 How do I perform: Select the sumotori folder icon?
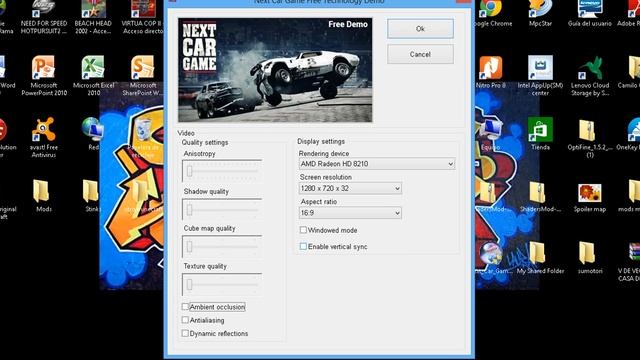590,258
